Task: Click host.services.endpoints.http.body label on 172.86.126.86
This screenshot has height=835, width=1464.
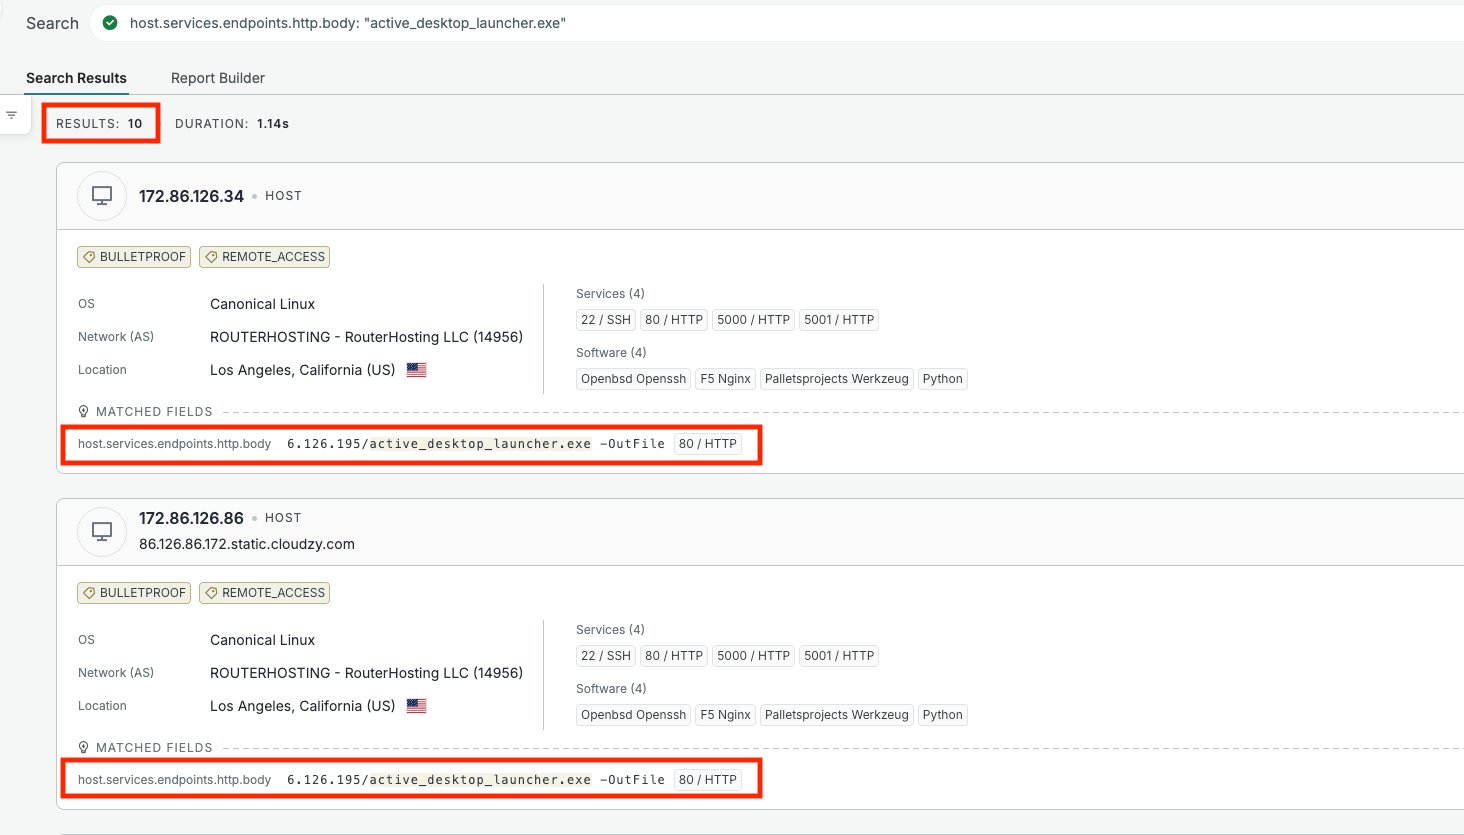Action: coord(175,780)
